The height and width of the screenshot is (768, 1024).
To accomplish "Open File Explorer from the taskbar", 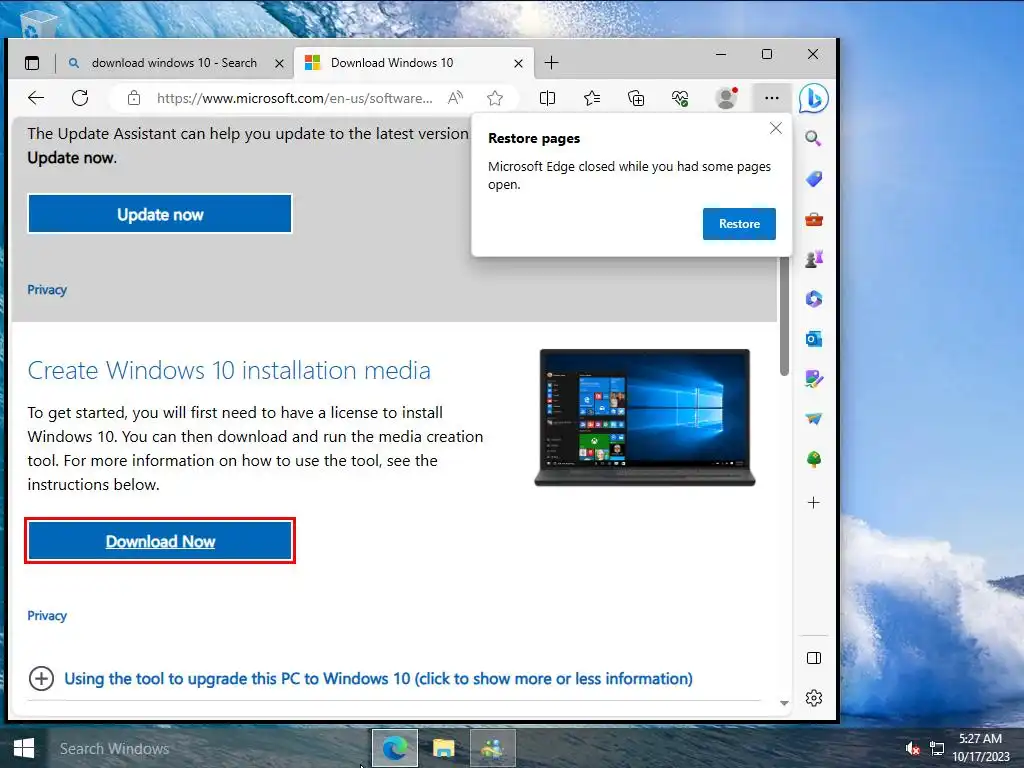I will pos(443,748).
